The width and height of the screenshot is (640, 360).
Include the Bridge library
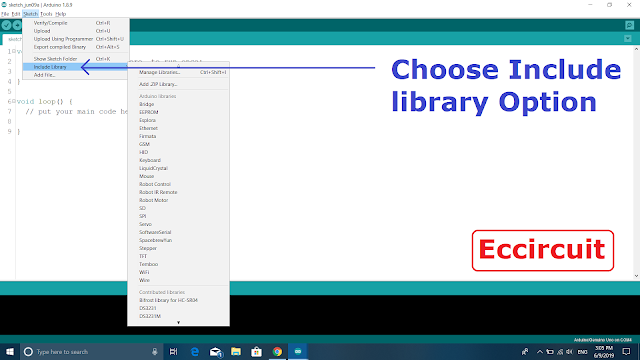point(178,104)
